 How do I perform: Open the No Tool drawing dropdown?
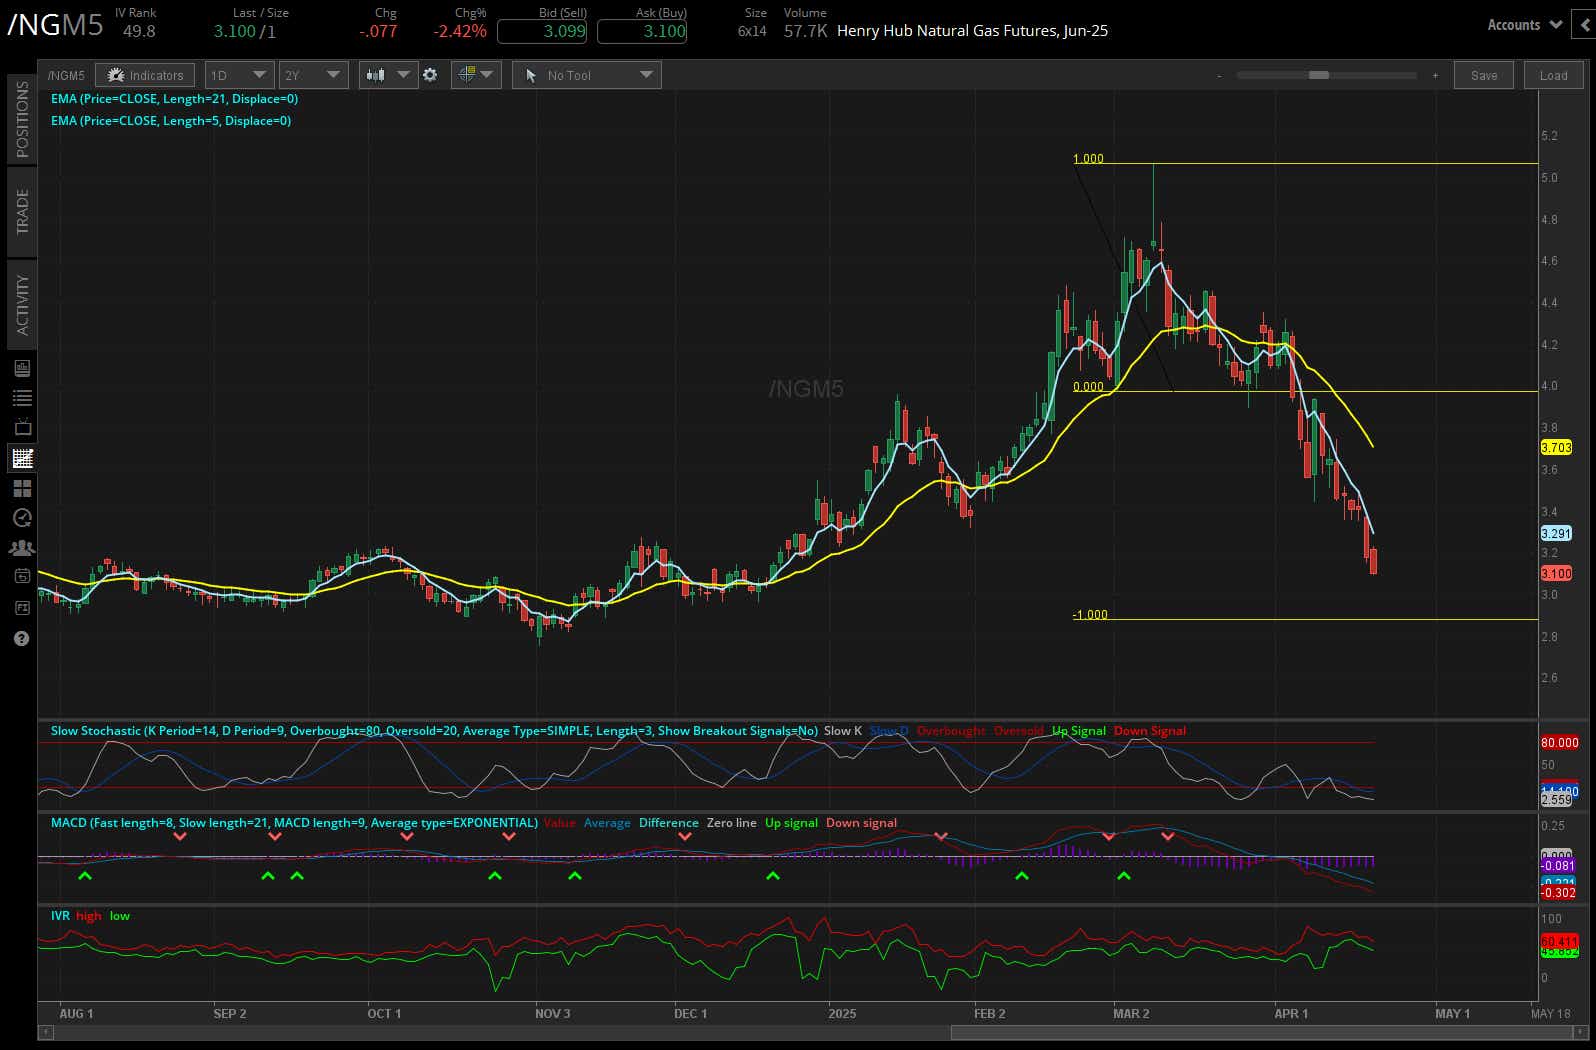[x=587, y=75]
